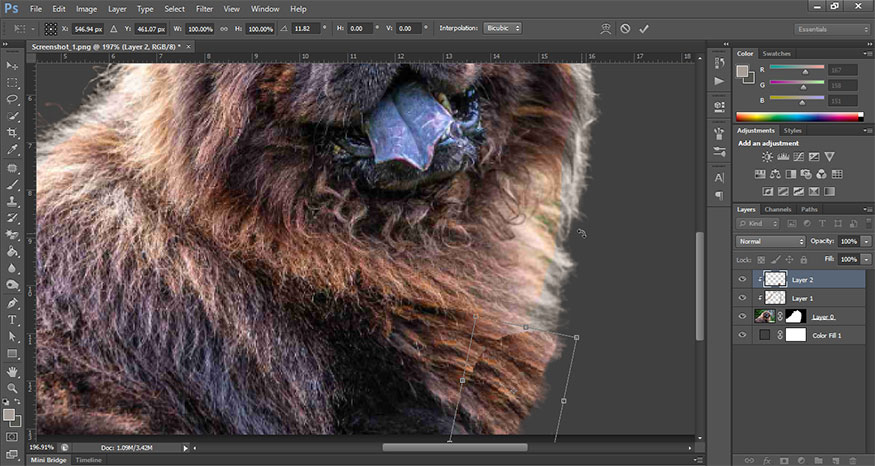Select the Clone Stamp tool
875x466 pixels.
(x=12, y=201)
